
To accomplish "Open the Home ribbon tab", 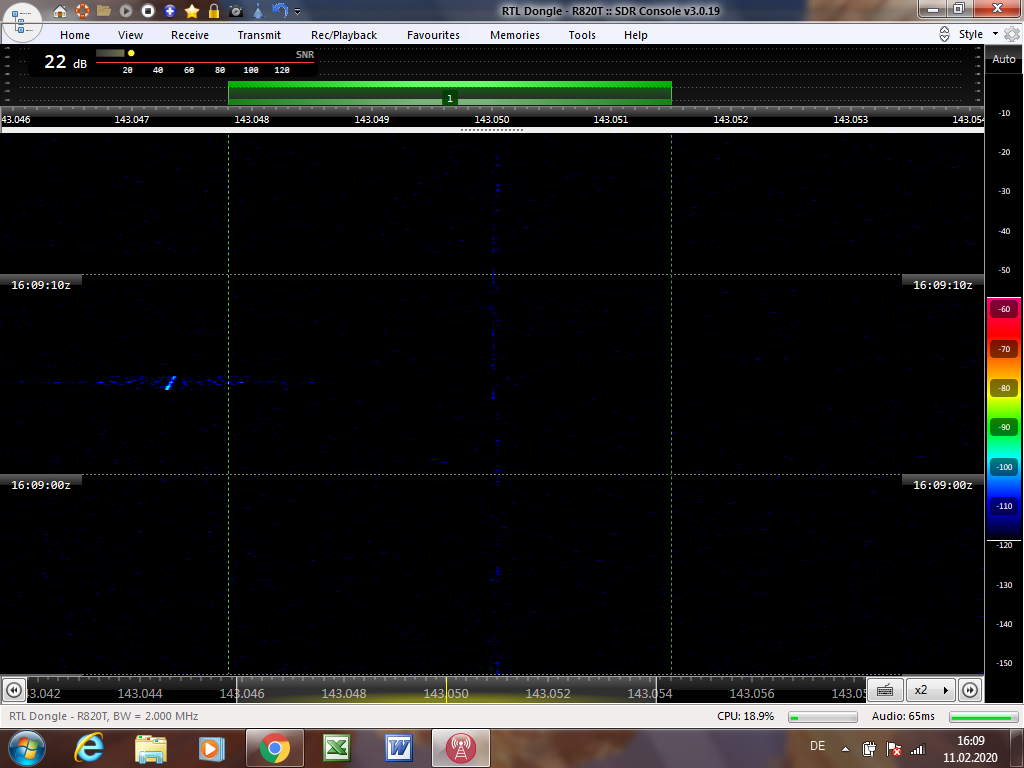I will (75, 35).
